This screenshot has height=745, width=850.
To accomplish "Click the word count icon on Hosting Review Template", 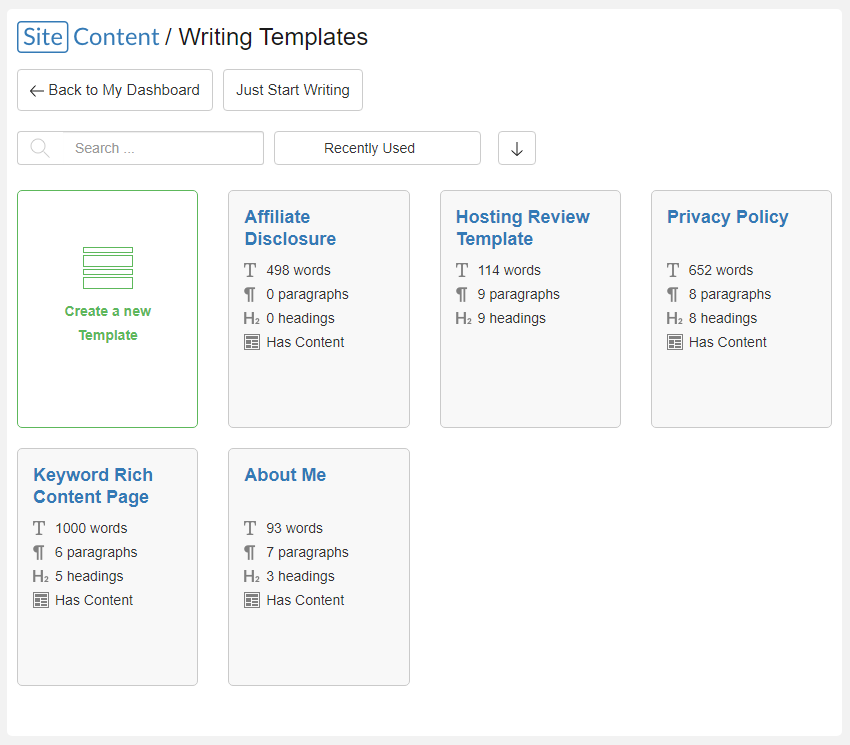I will (462, 270).
